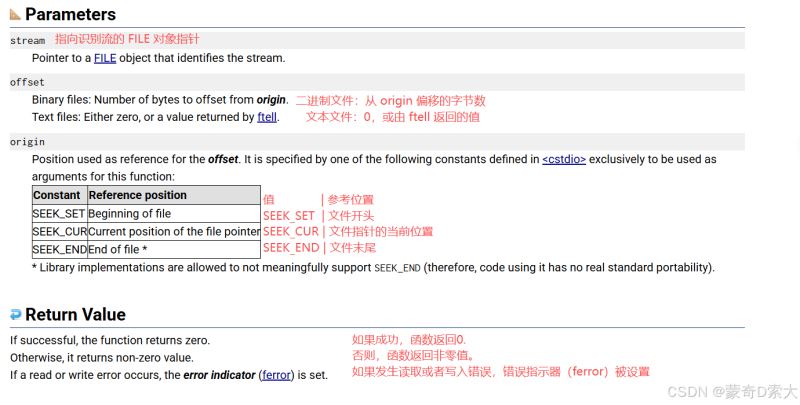Image resolution: width=800 pixels, height=405 pixels.
Task: Click the 'offset' parameter name
Action: click(x=27, y=82)
